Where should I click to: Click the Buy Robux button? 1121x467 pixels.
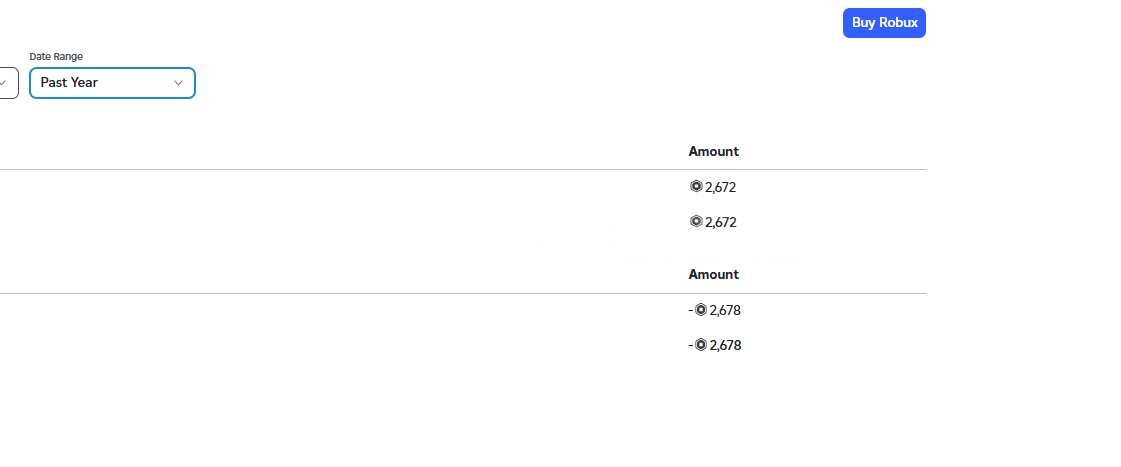884,23
